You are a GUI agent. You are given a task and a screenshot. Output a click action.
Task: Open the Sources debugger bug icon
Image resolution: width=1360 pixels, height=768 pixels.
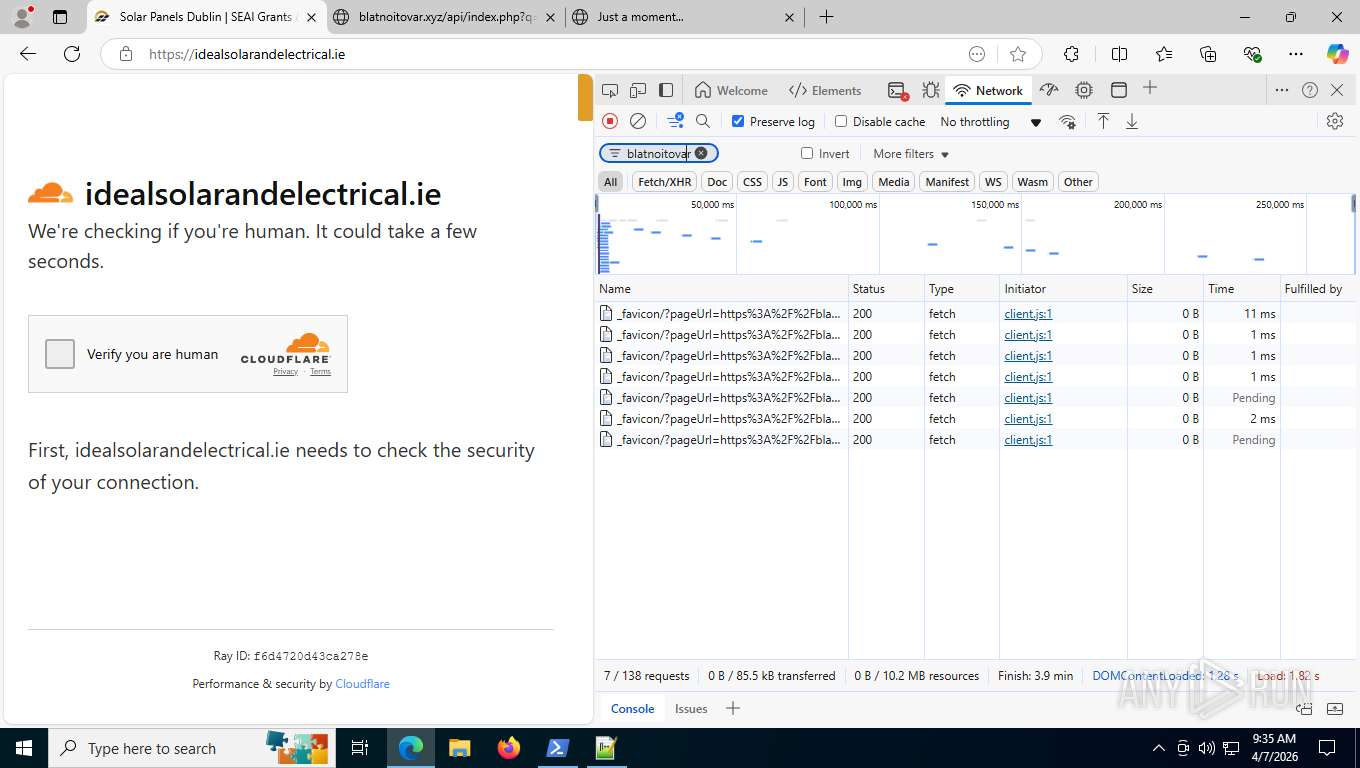(x=931, y=90)
